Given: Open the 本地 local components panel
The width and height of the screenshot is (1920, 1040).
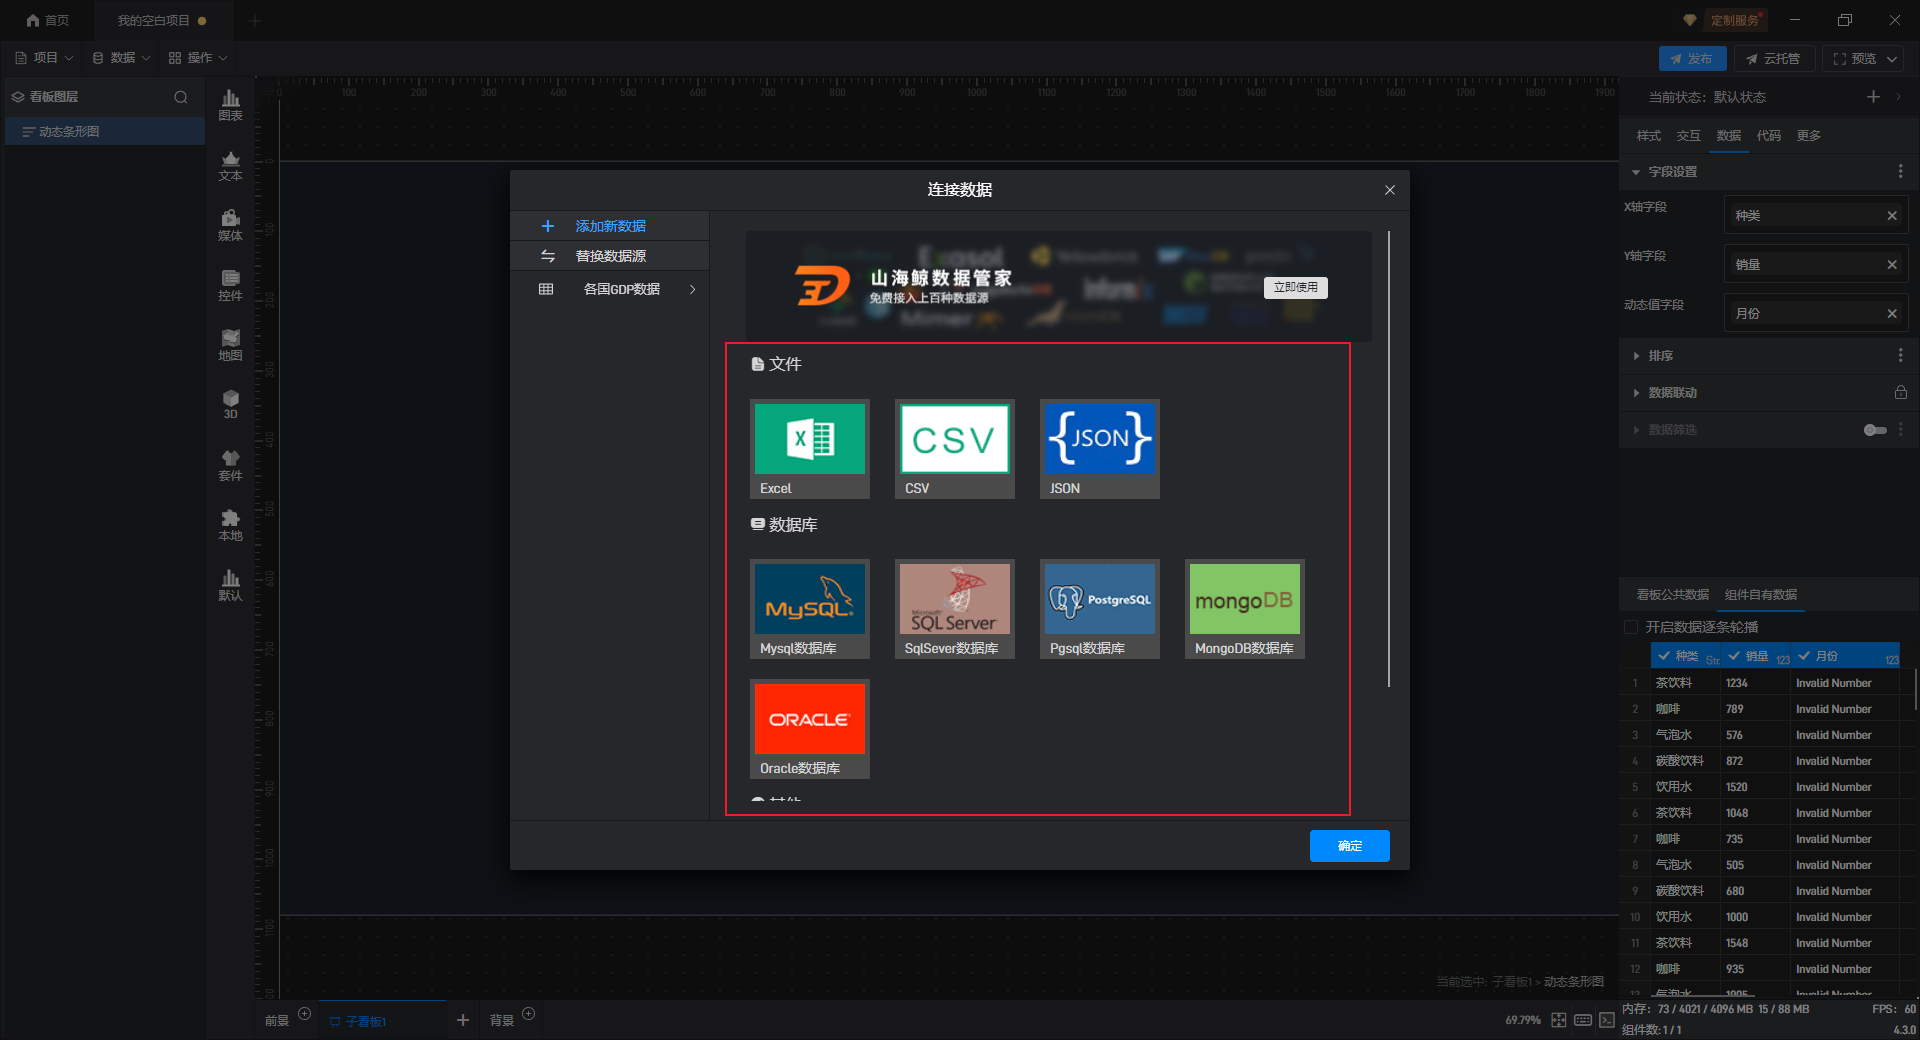Looking at the screenshot, I should (x=230, y=525).
